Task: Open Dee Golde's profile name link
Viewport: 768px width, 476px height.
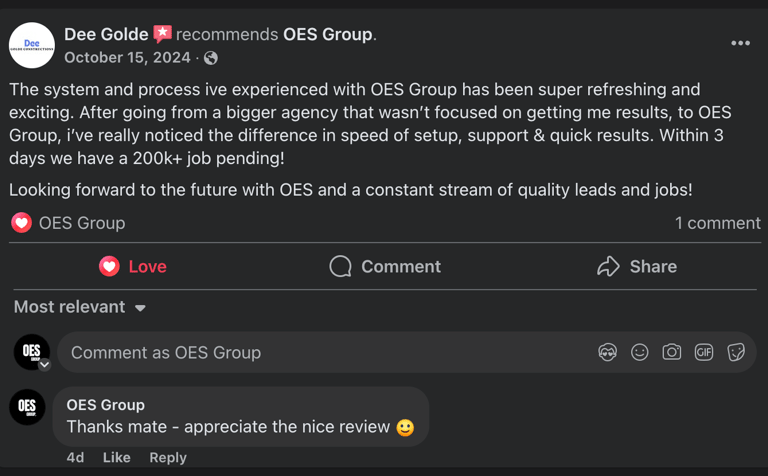Action: click(106, 34)
